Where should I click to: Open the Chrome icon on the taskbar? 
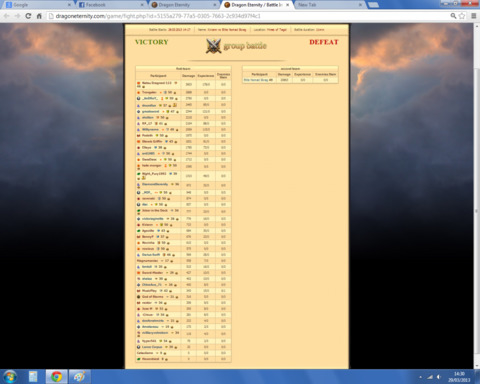(x=56, y=377)
